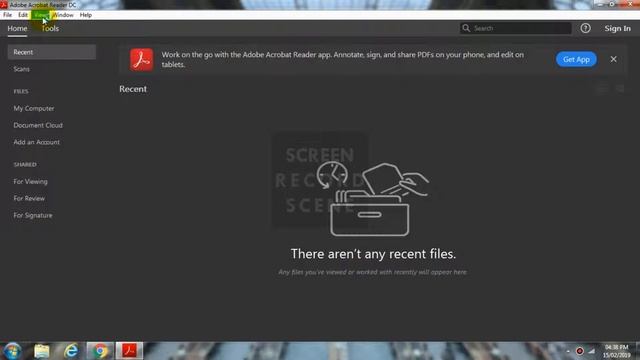Screen dimensions: 640x360
Task: Launch Google Chrome from the taskbar
Action: click(x=100, y=351)
